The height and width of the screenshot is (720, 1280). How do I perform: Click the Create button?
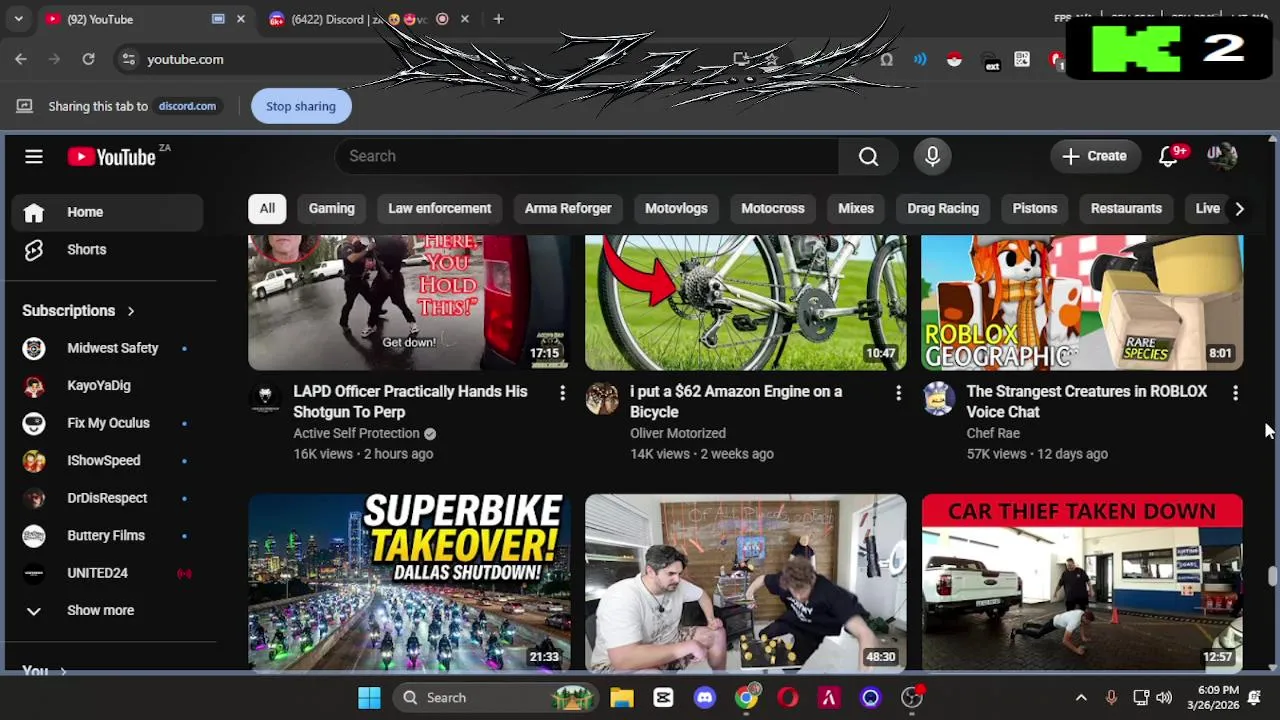coord(1095,156)
